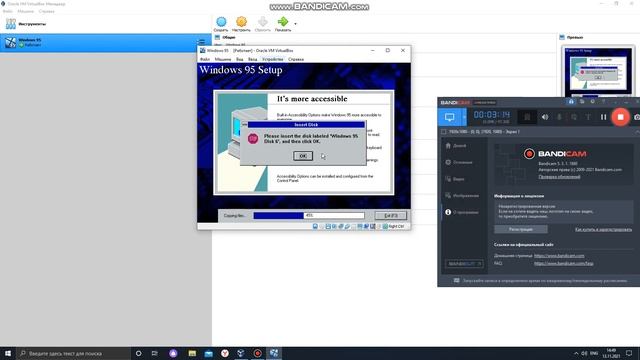Open Task View on the taskbar

(155, 353)
